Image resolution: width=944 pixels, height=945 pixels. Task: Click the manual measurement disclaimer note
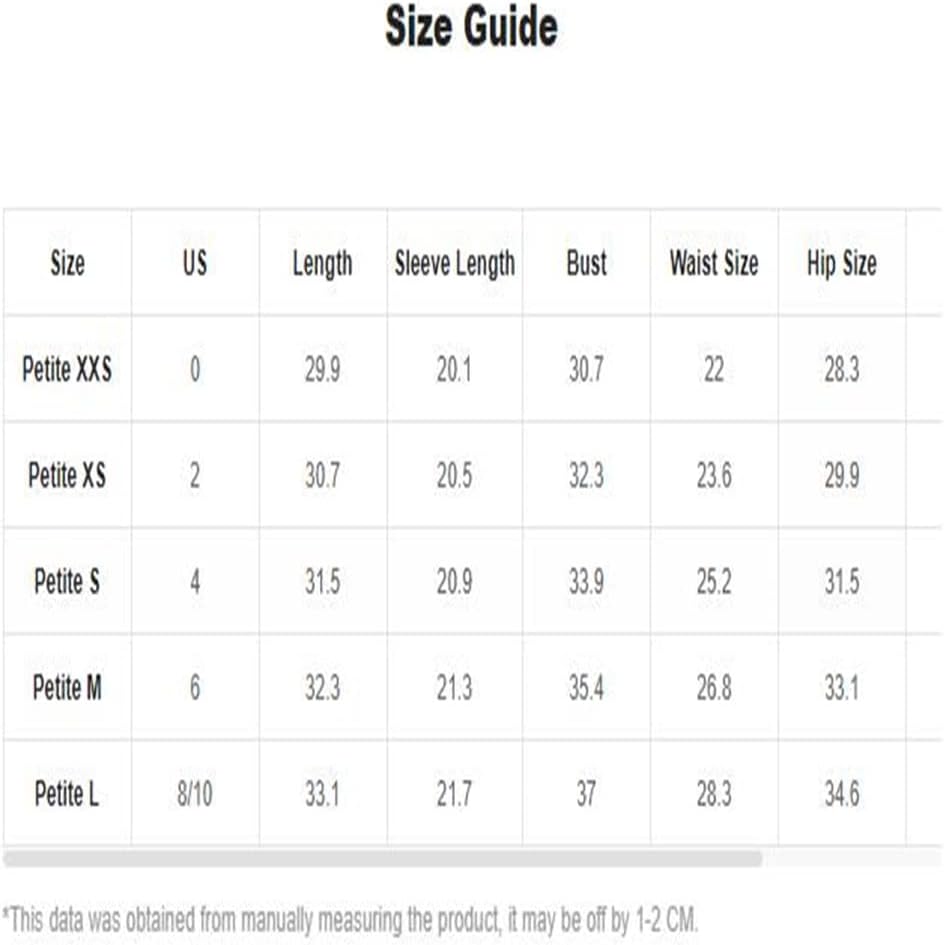[x=350, y=920]
